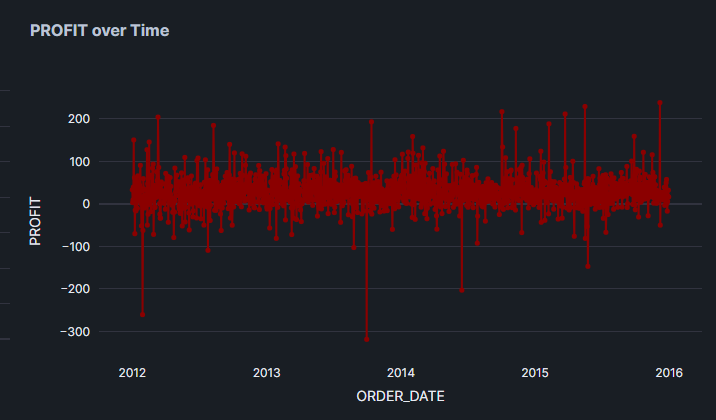Select the 2012 x-axis tick label

132,372
